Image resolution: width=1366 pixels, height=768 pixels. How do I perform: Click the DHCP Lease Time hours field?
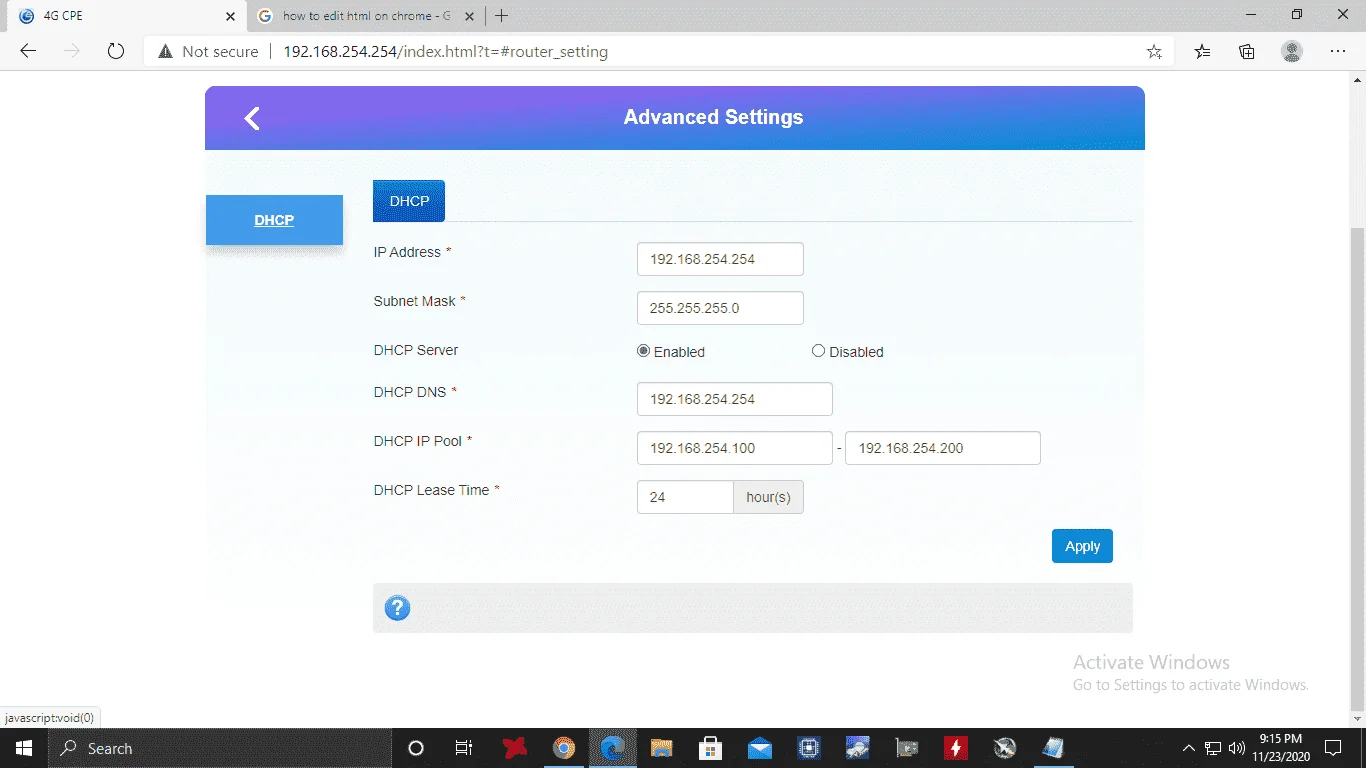[685, 497]
